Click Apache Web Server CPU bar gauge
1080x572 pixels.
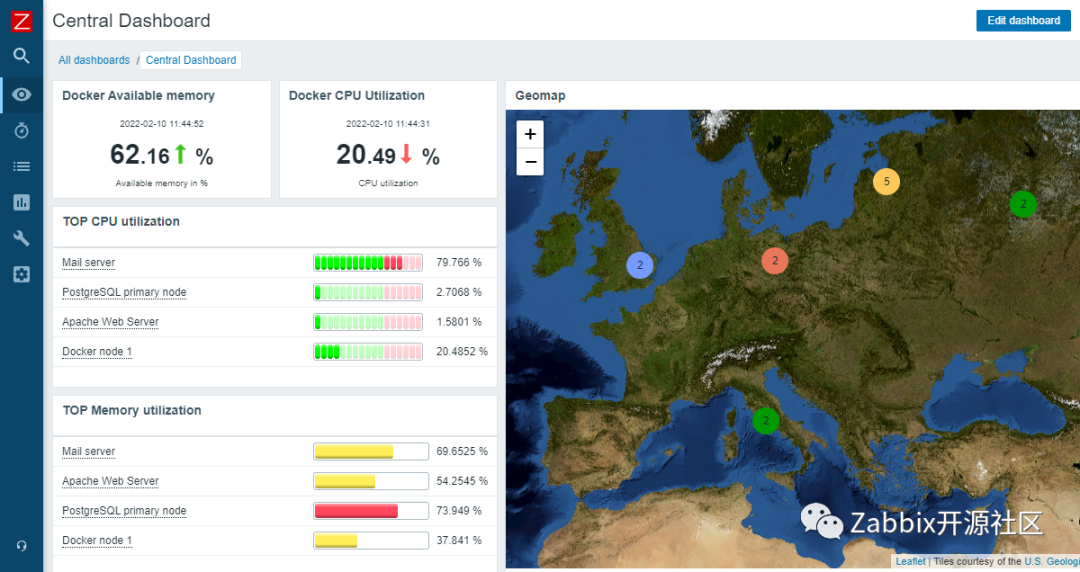click(x=368, y=322)
